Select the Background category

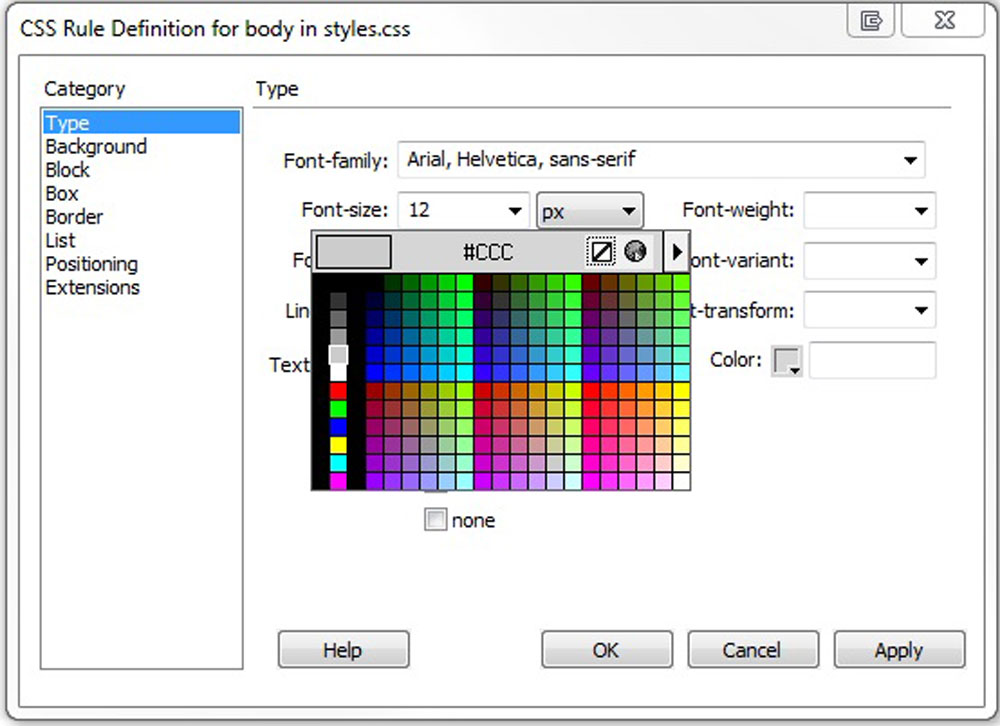(96, 147)
